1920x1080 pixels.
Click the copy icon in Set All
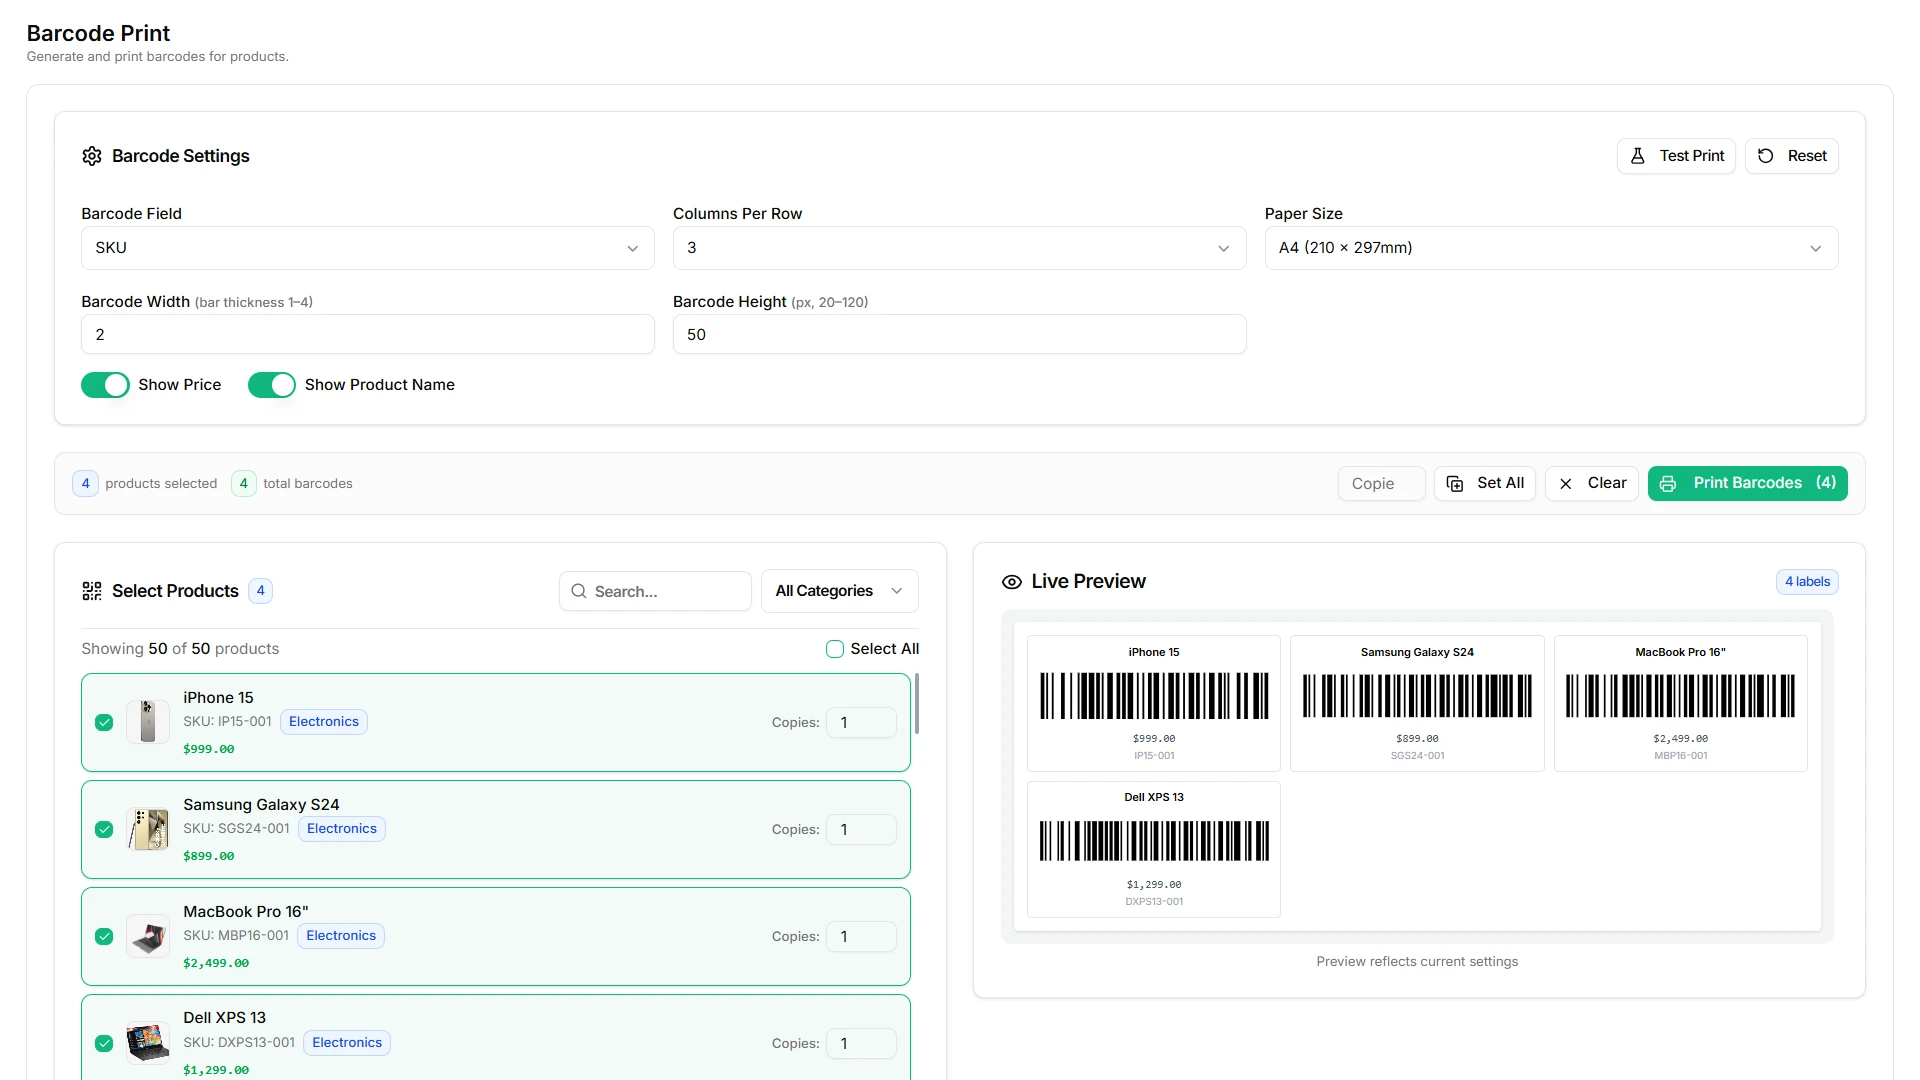pyautogui.click(x=1455, y=484)
